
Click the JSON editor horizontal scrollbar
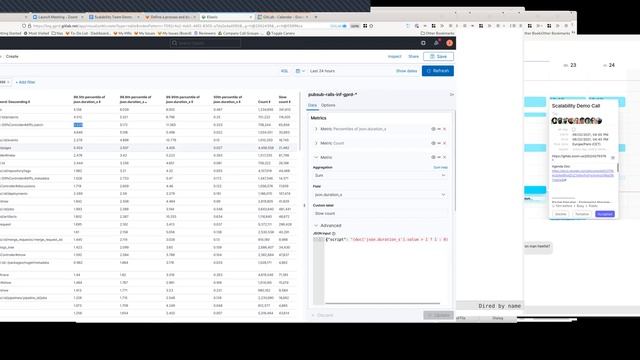point(382,303)
